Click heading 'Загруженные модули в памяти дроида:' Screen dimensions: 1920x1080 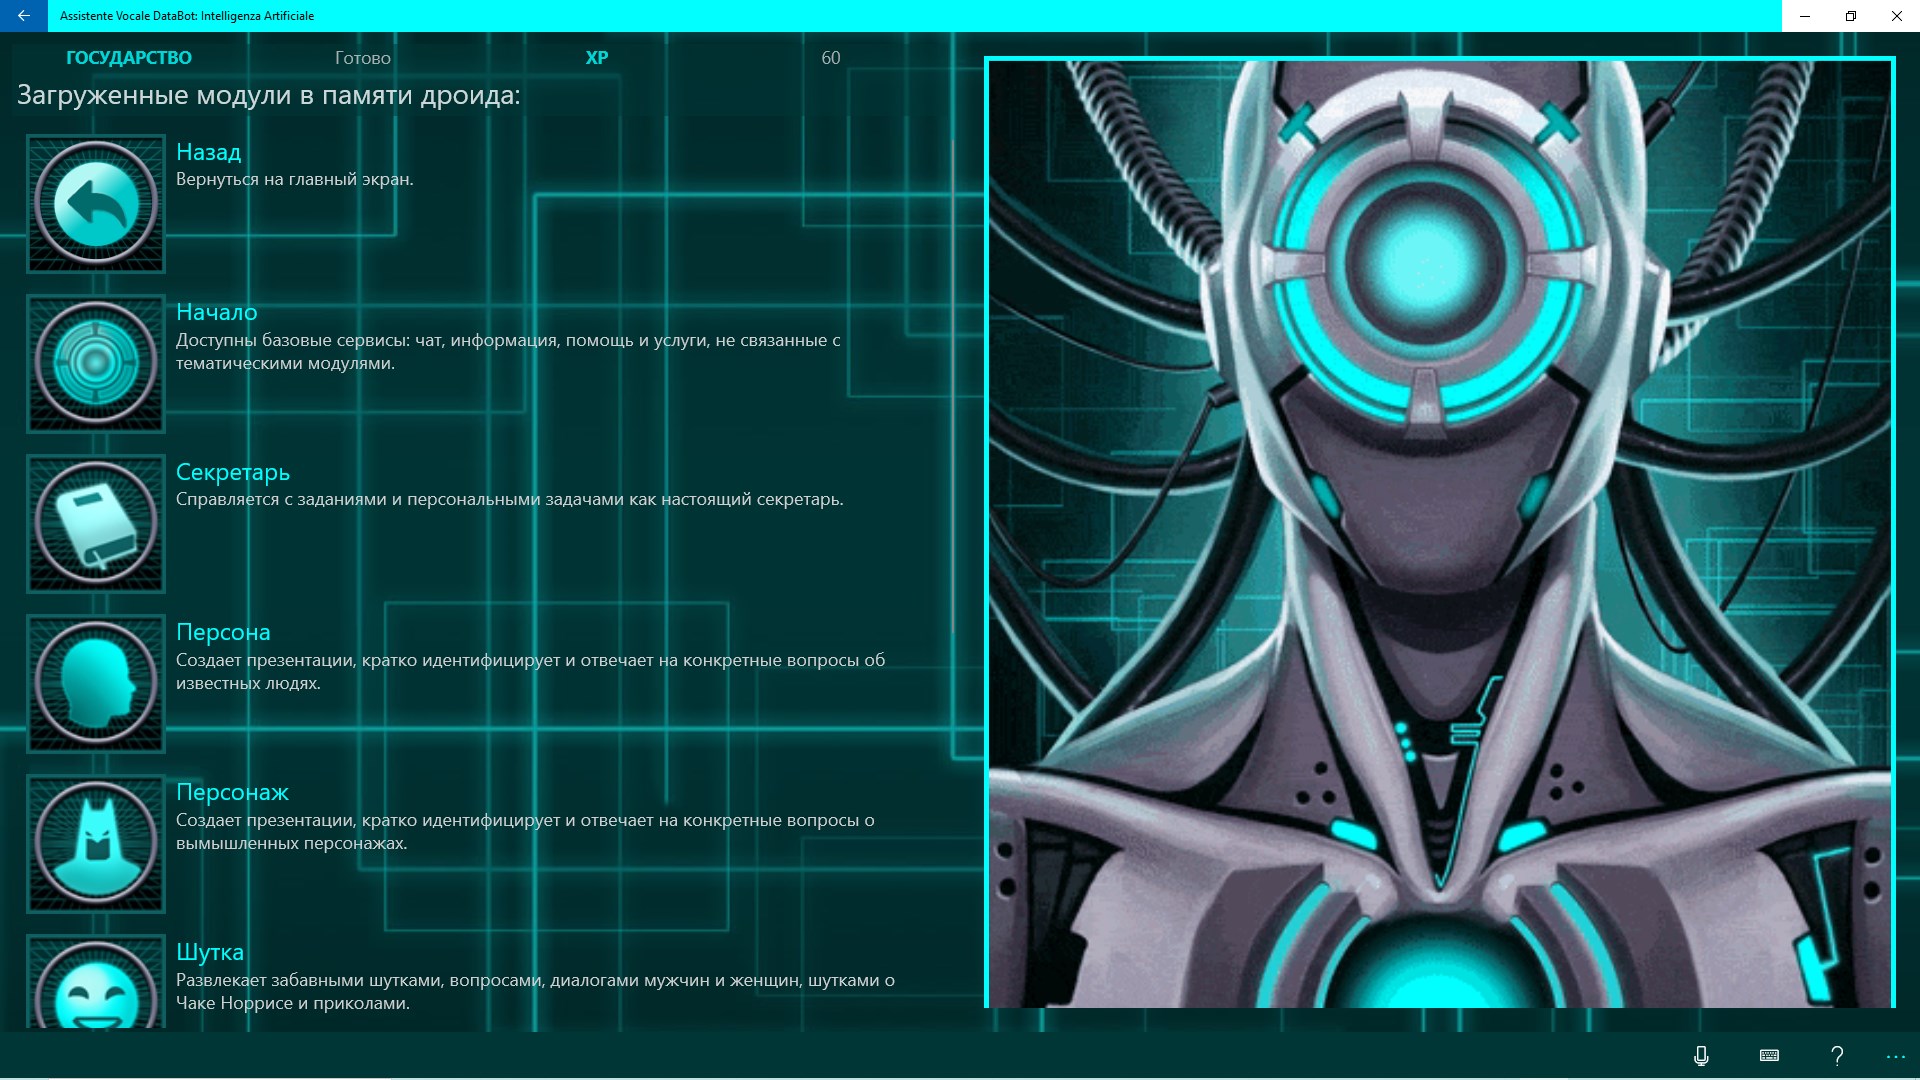click(x=269, y=96)
